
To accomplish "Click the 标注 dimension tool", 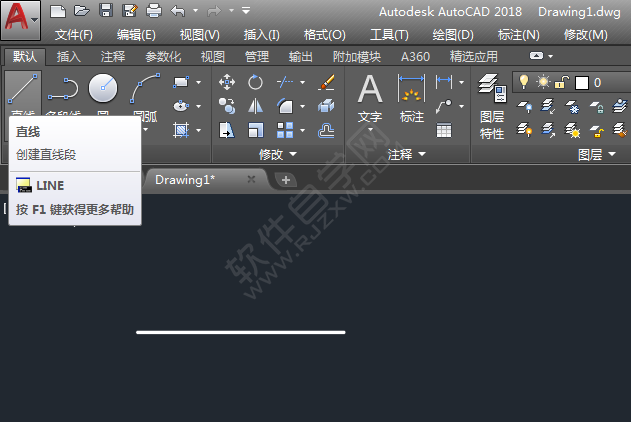I will 411,100.
